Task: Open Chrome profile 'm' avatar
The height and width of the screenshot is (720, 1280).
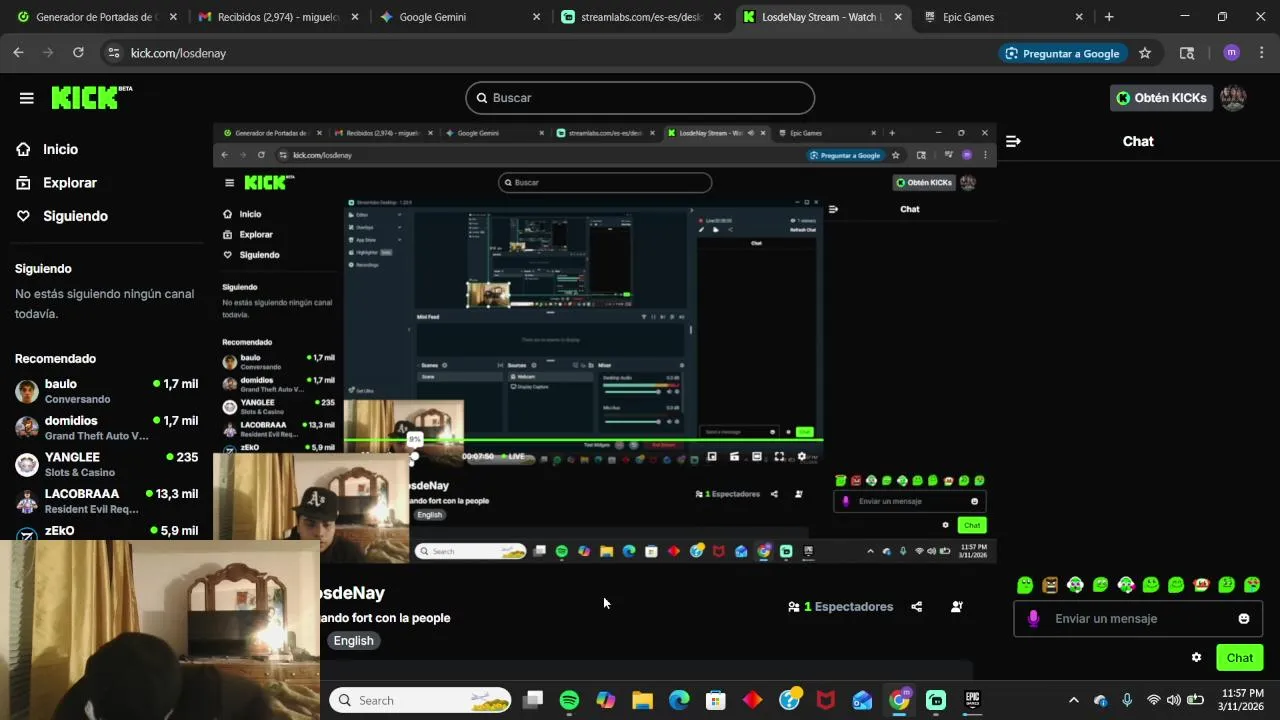Action: (x=1231, y=53)
